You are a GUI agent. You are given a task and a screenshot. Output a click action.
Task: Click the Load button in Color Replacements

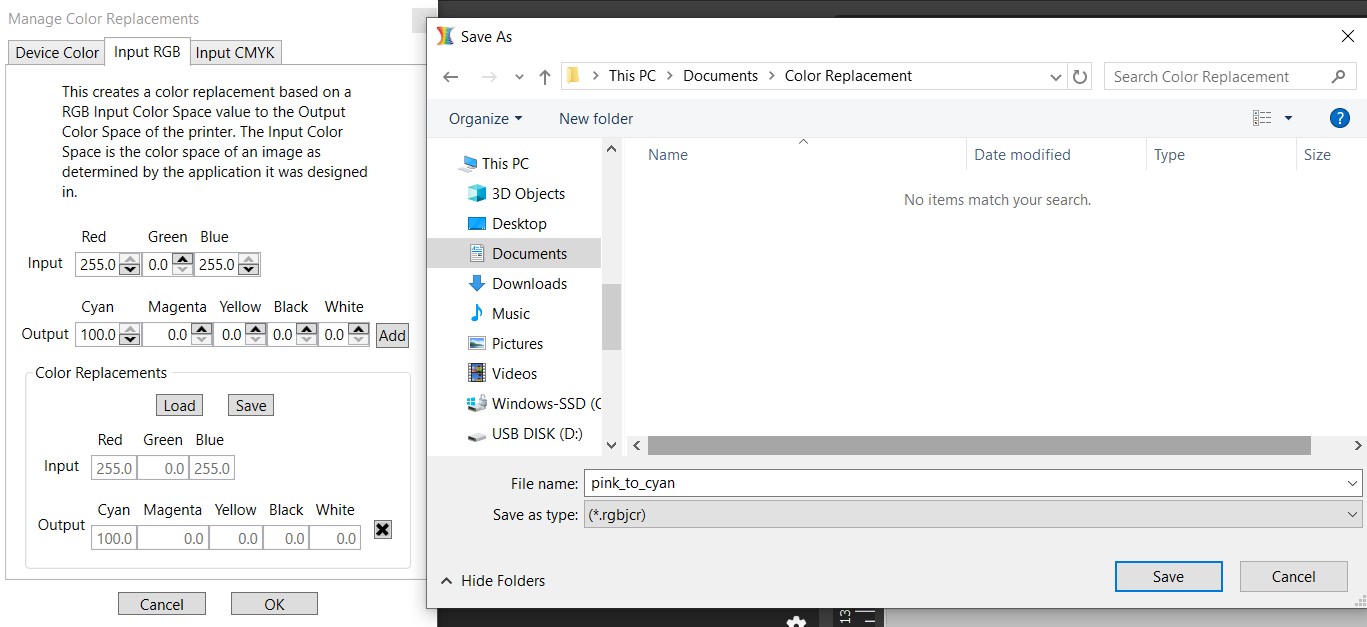click(179, 405)
